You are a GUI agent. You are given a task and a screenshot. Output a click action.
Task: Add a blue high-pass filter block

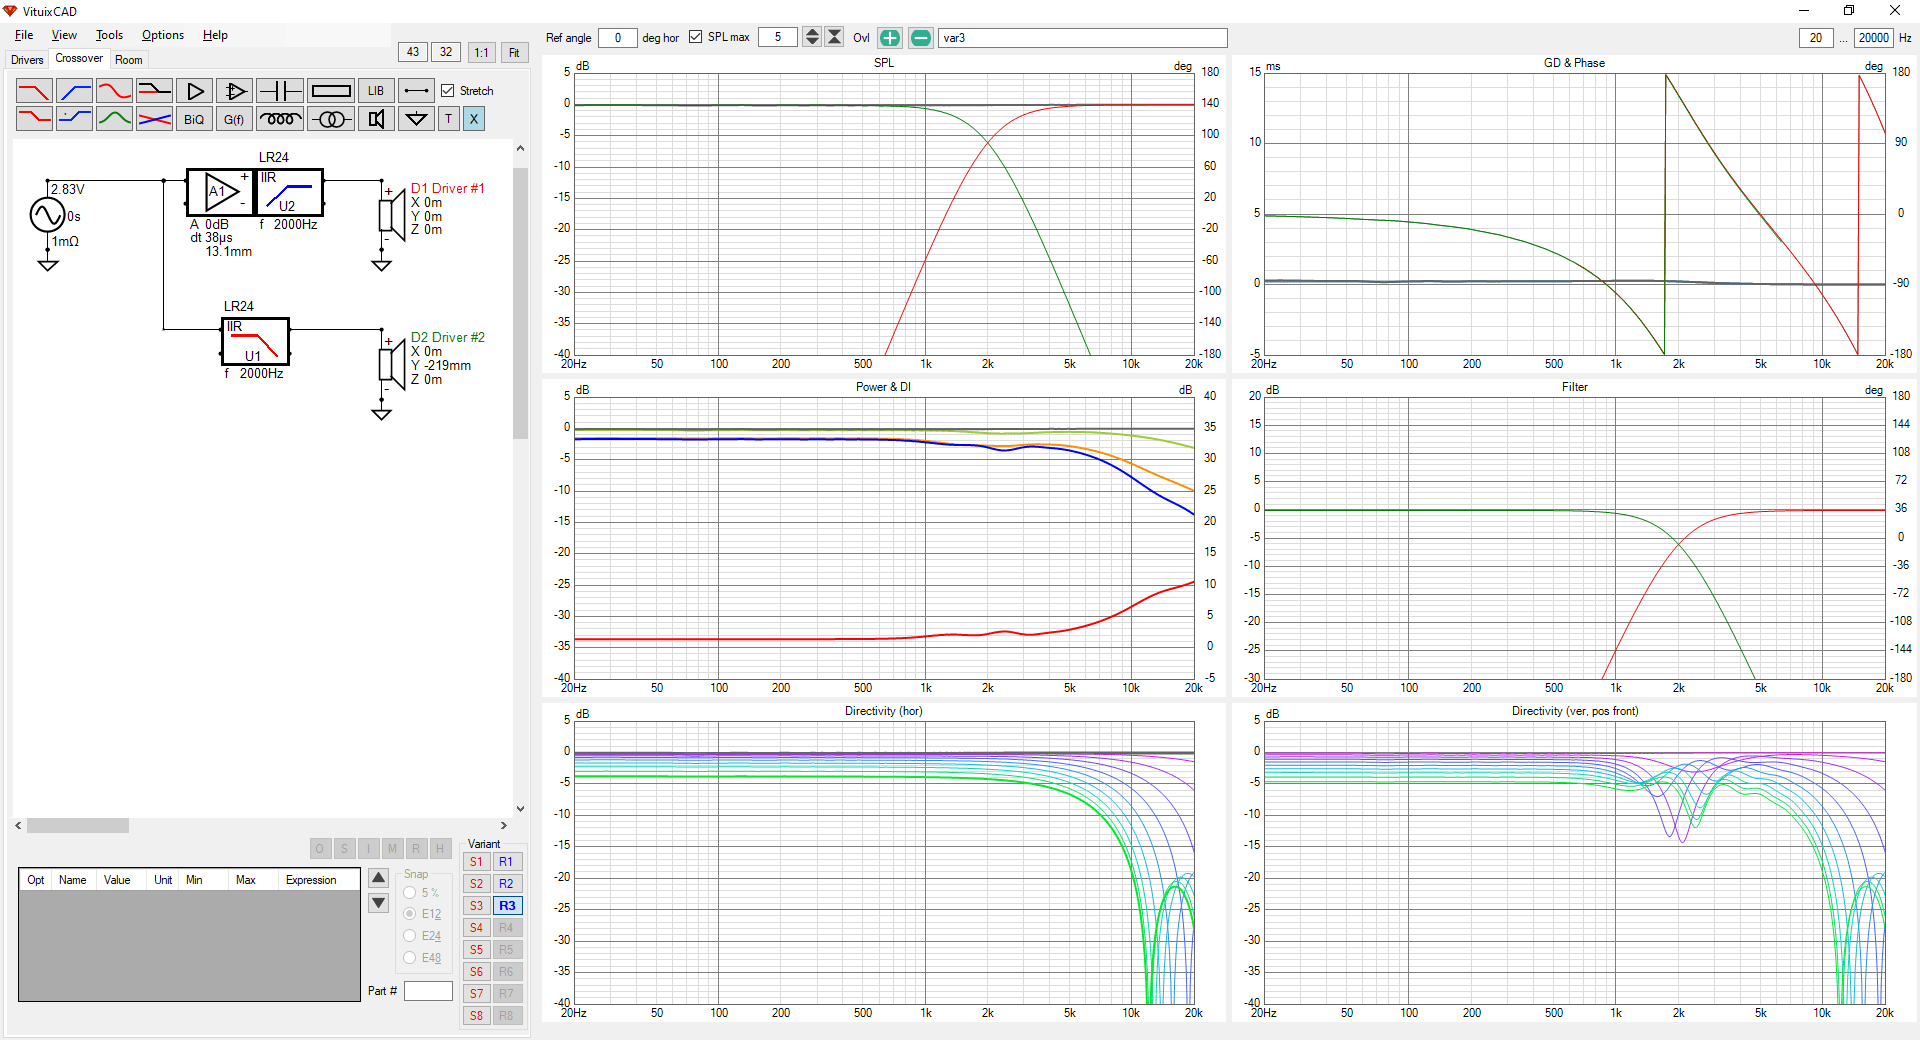74,91
